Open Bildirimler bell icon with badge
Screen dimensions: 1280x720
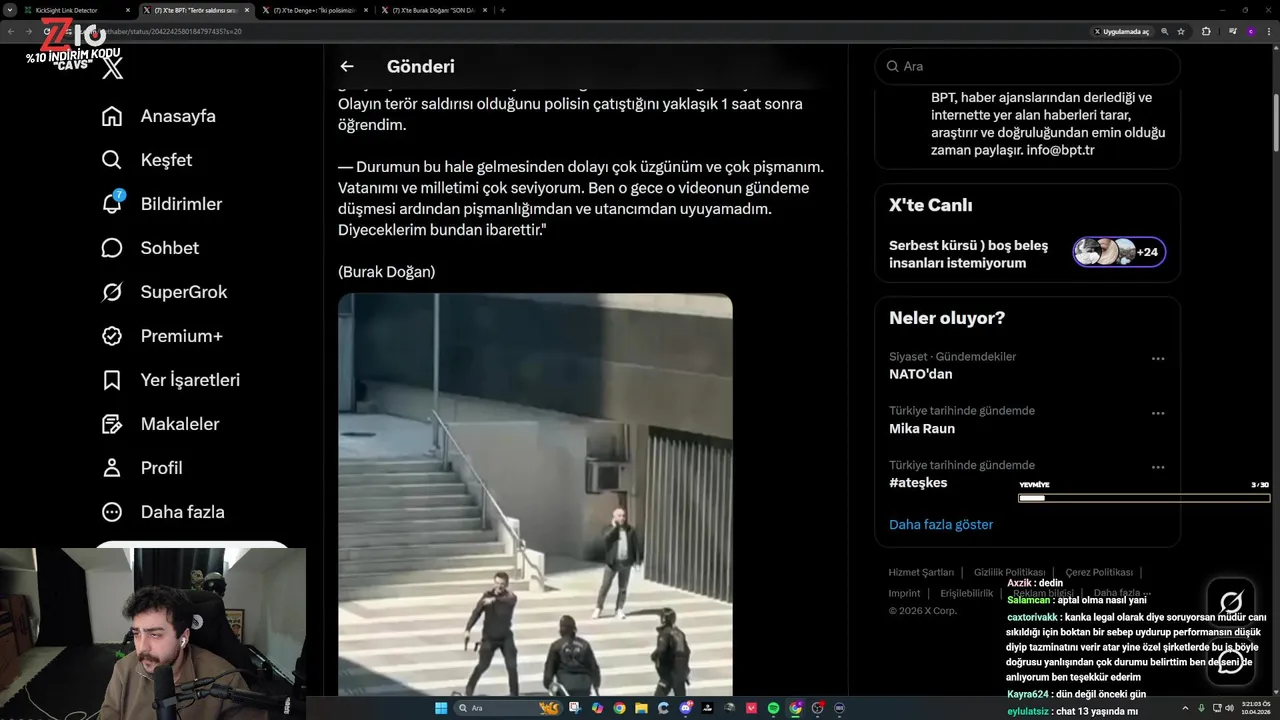coord(112,203)
